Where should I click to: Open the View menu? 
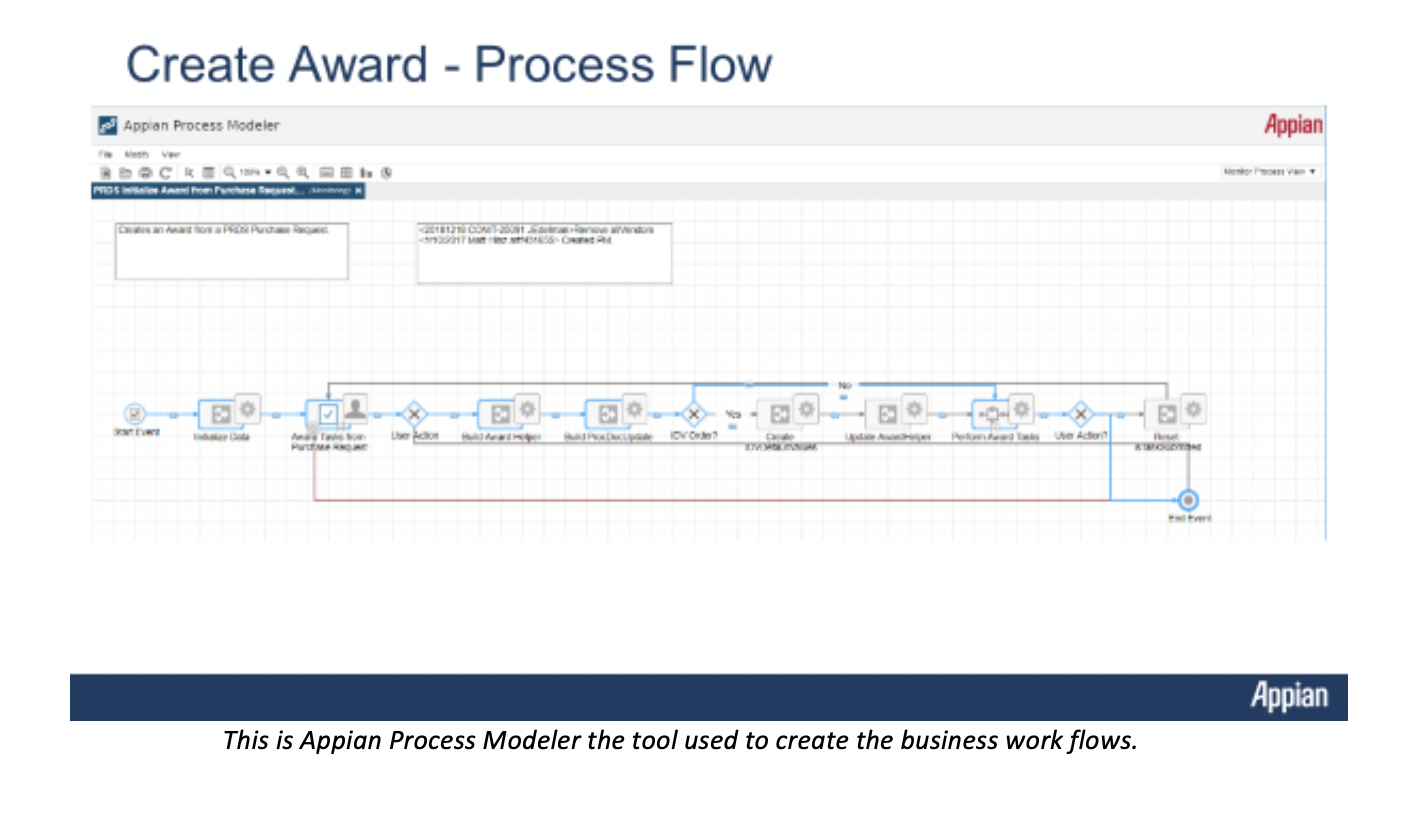171,154
